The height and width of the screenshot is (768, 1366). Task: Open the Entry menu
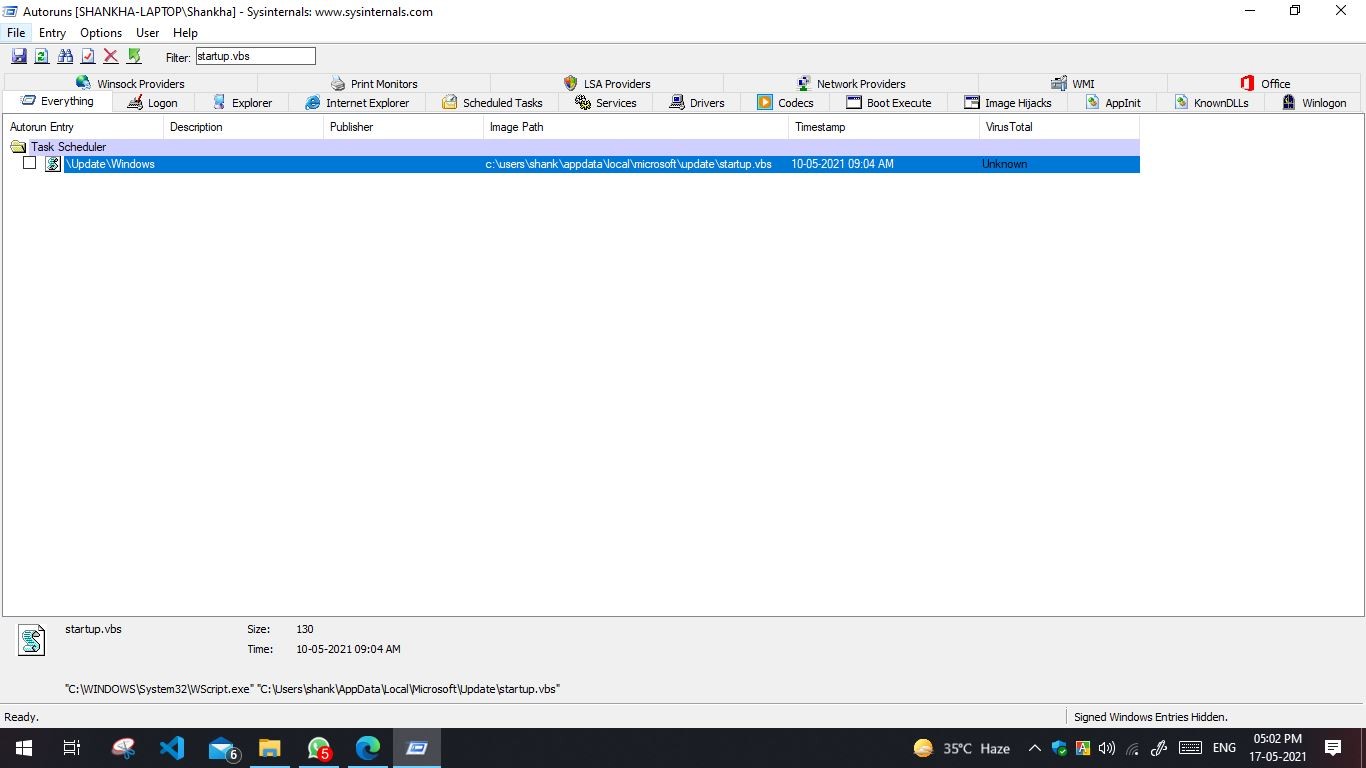pyautogui.click(x=52, y=32)
